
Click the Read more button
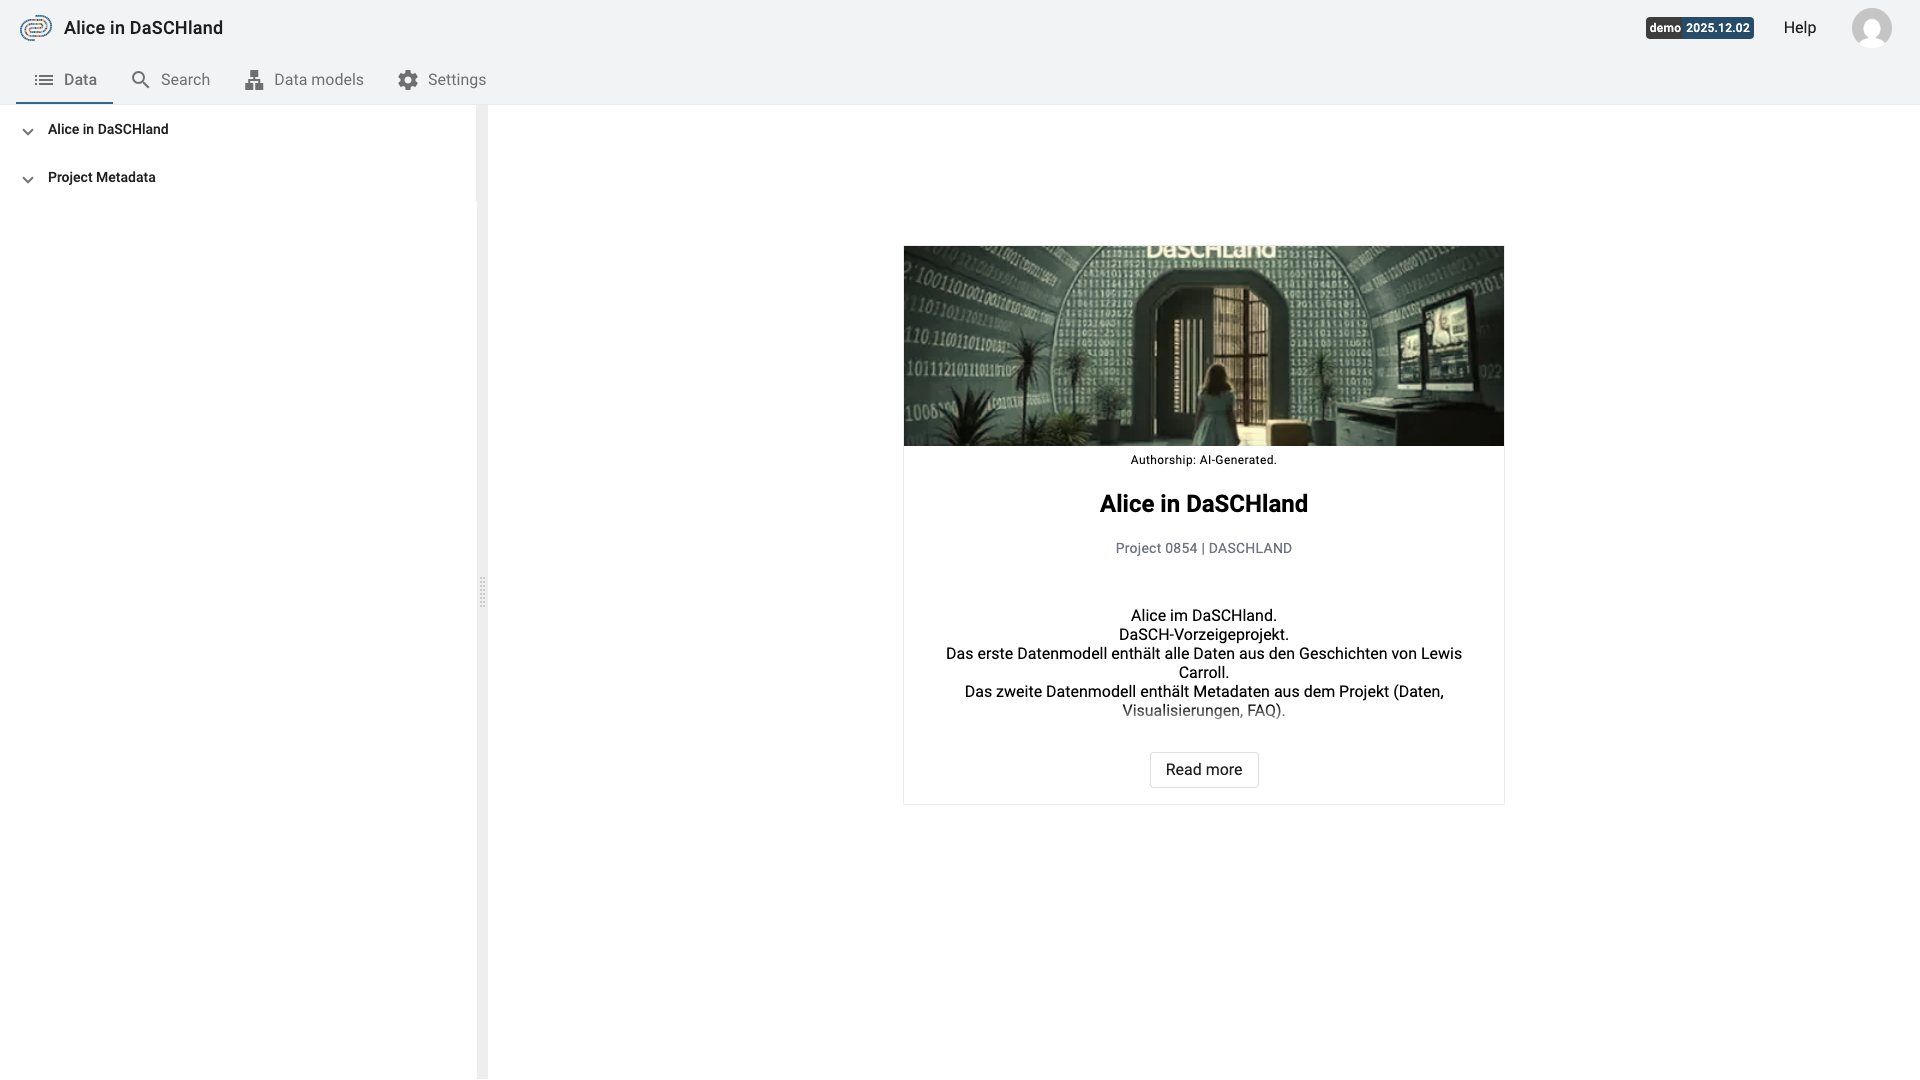click(1203, 769)
